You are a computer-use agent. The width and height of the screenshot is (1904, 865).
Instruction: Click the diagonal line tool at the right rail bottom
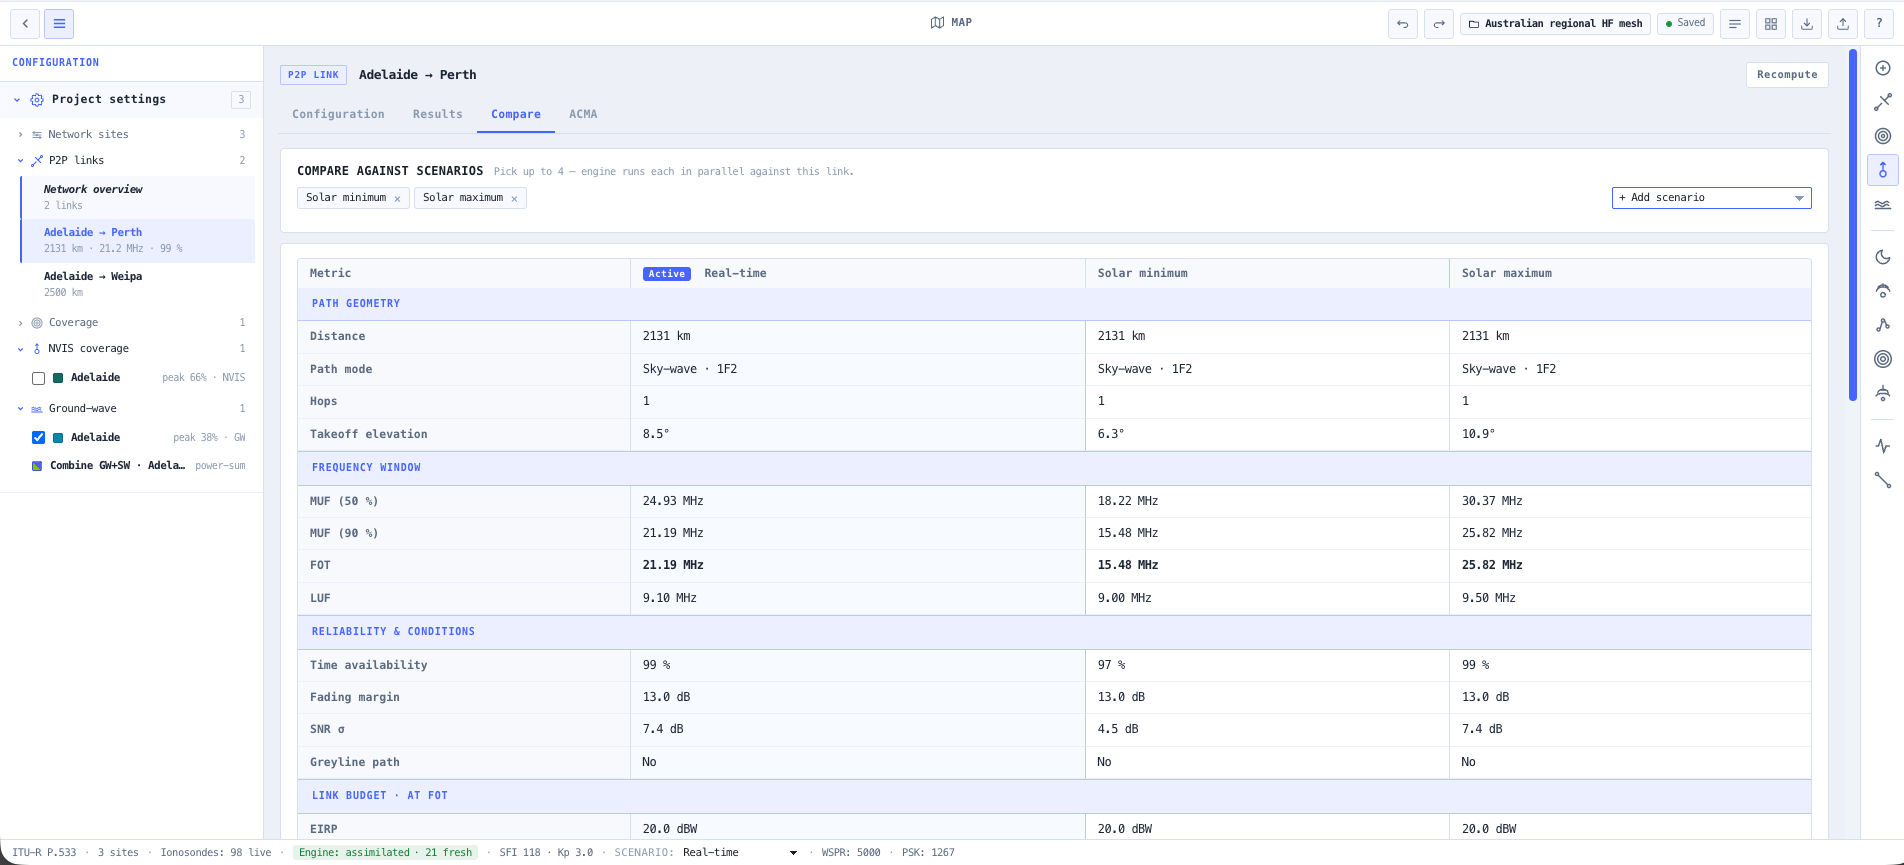pyautogui.click(x=1883, y=480)
